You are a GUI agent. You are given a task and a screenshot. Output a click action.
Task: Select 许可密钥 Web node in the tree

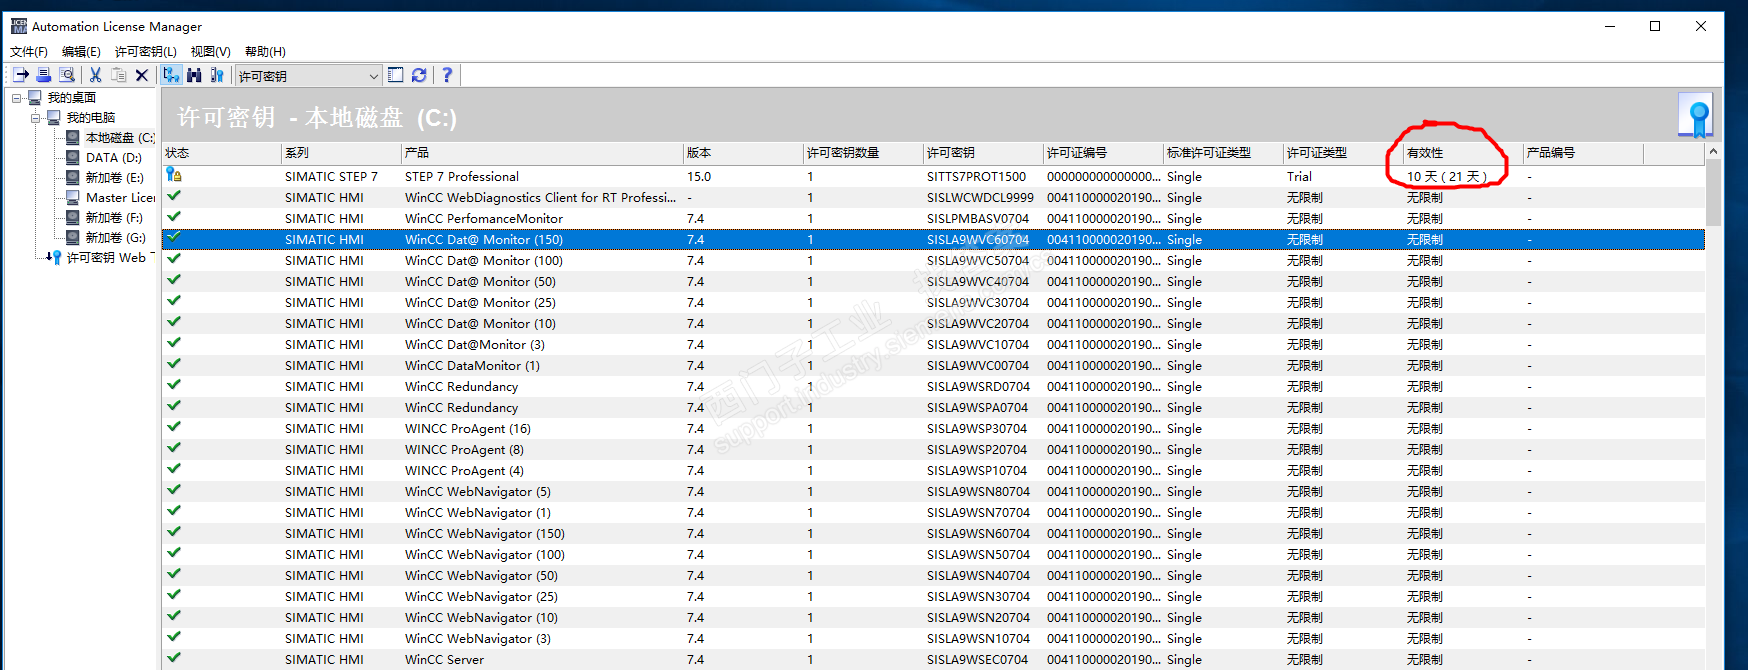tap(106, 258)
